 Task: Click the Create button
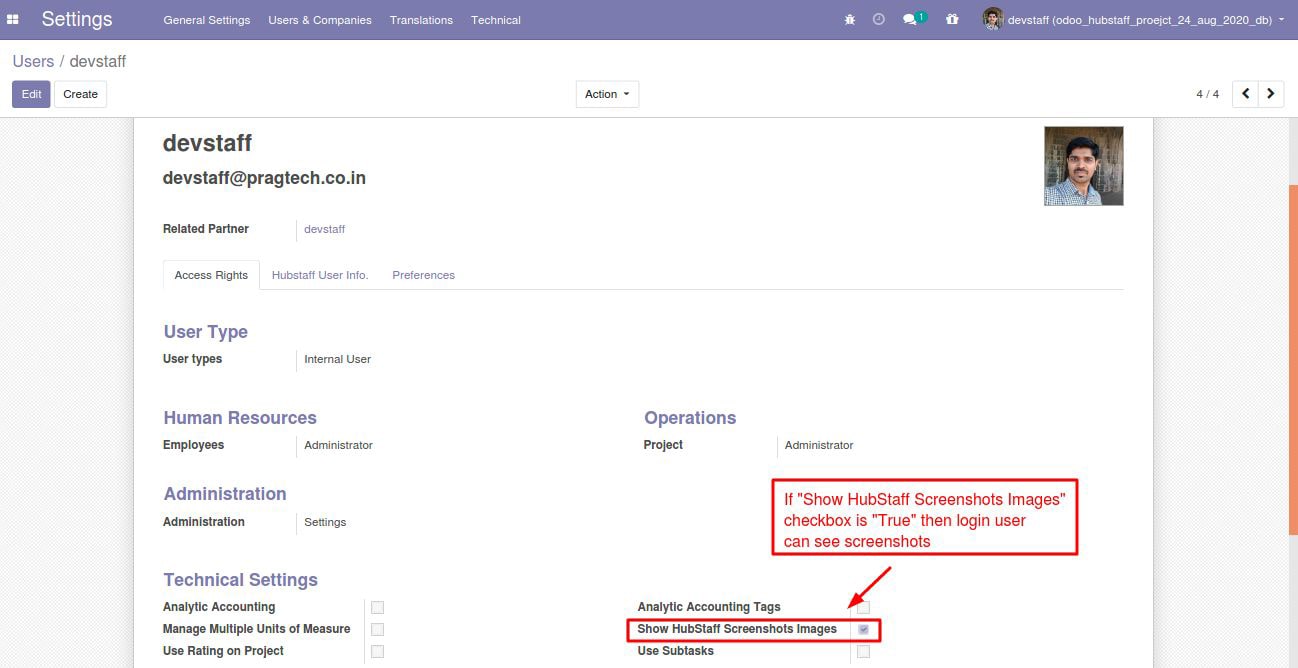point(80,94)
